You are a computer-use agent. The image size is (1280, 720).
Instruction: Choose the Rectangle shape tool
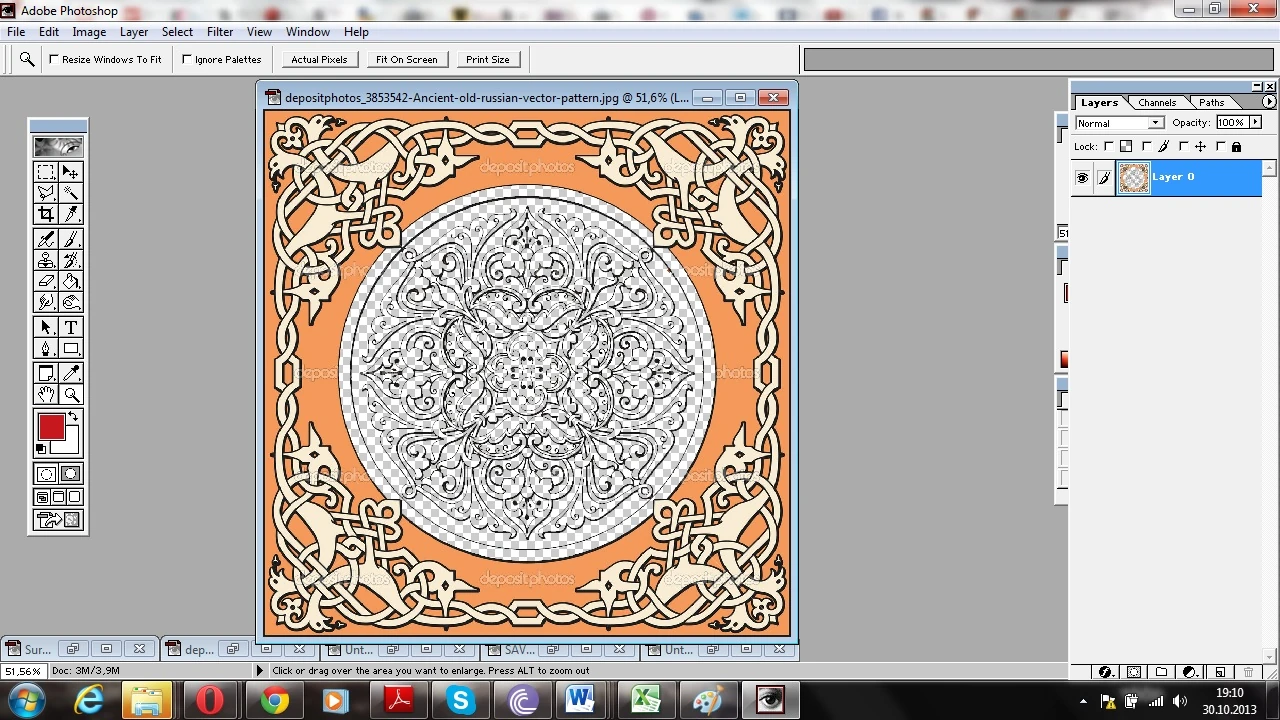coord(71,348)
